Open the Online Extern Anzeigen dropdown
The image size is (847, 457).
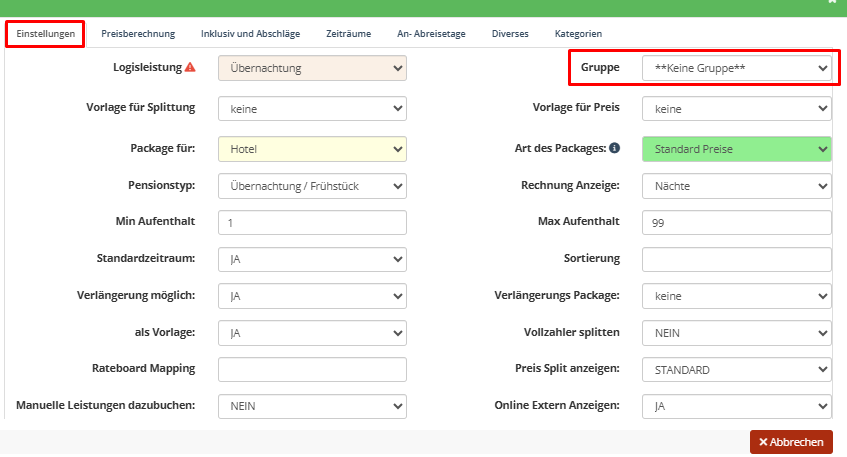(736, 406)
